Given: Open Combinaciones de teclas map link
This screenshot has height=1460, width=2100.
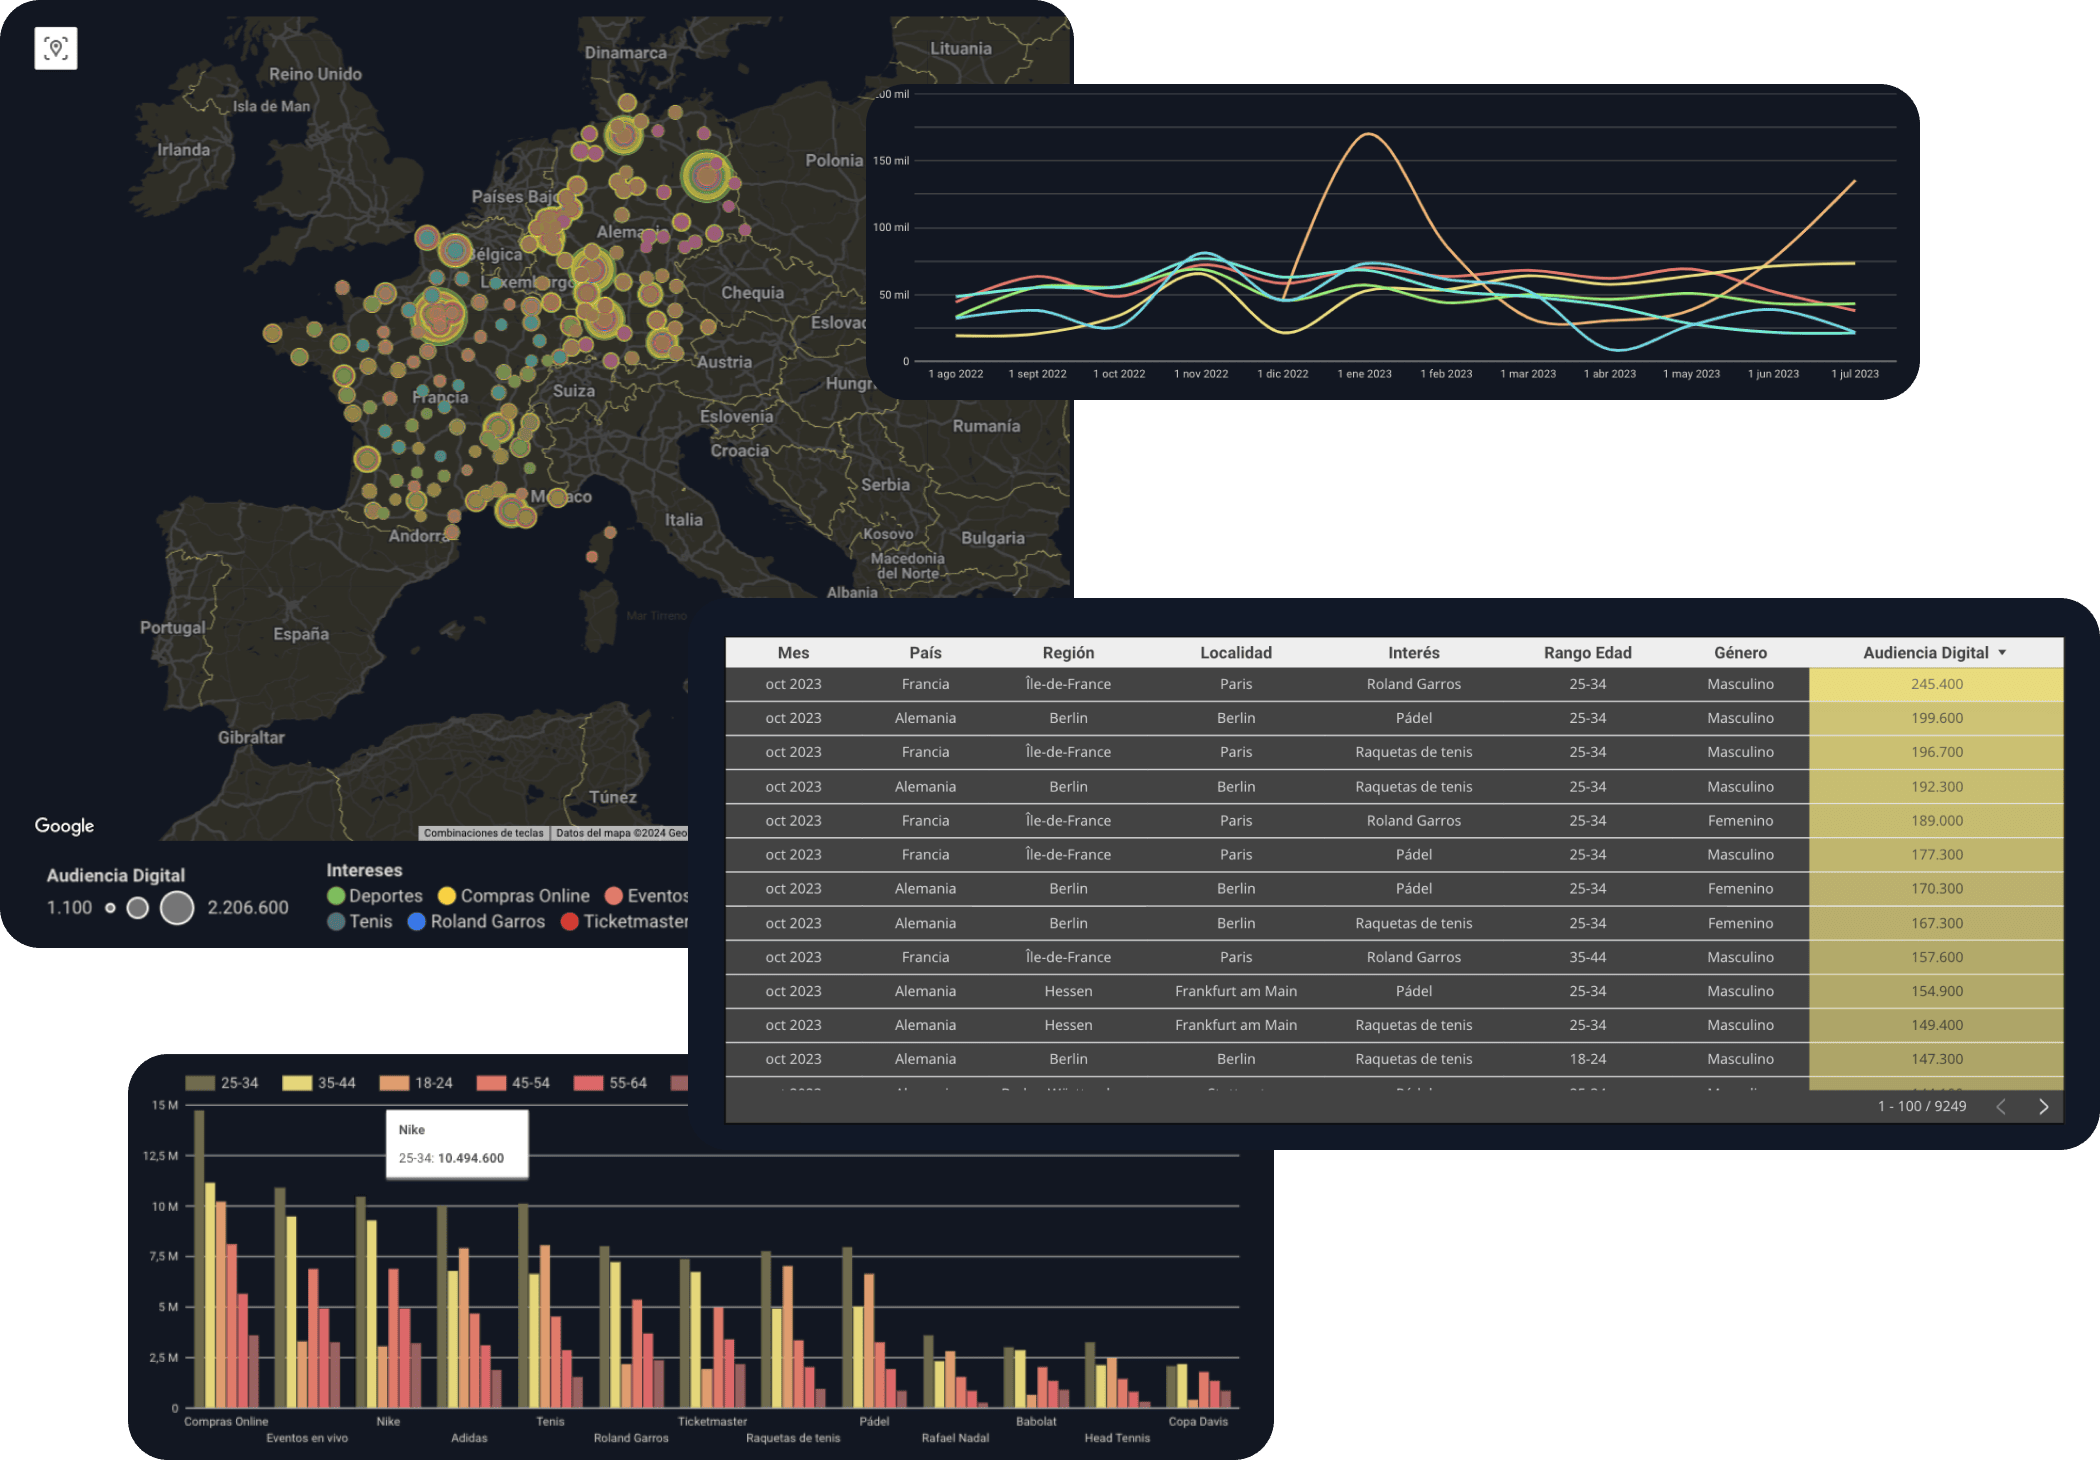Looking at the screenshot, I should (x=483, y=833).
